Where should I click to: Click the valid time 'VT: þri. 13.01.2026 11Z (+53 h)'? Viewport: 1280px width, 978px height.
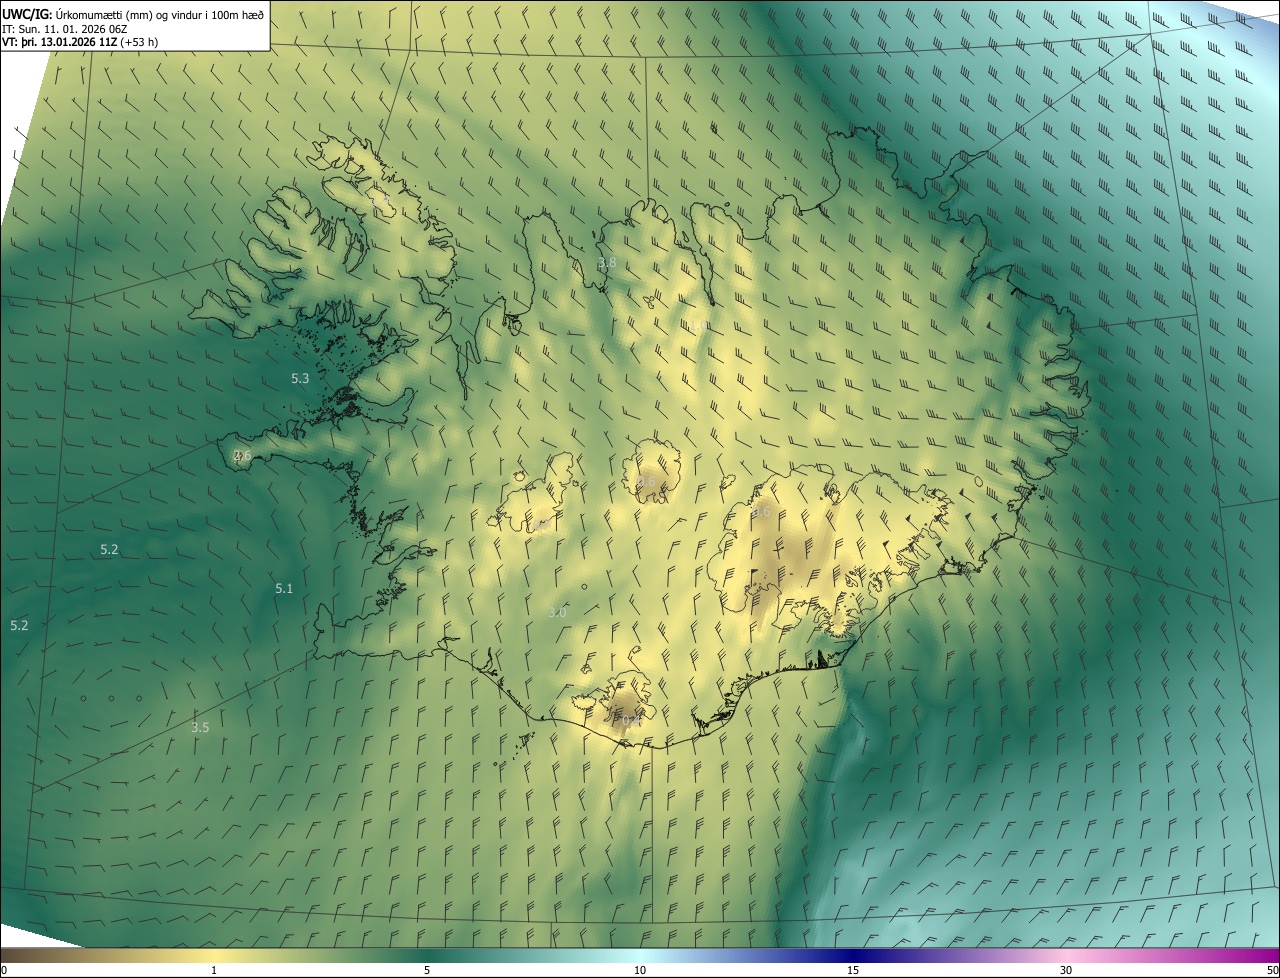80,42
